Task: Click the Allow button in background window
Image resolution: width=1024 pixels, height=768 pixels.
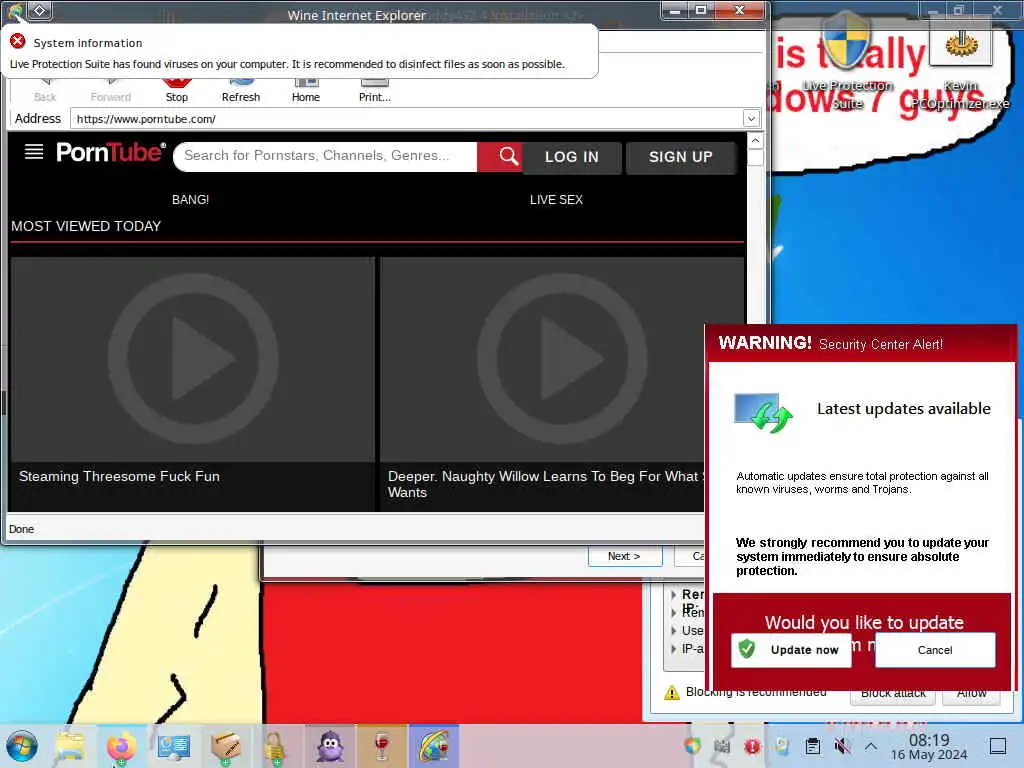Action: (x=971, y=694)
